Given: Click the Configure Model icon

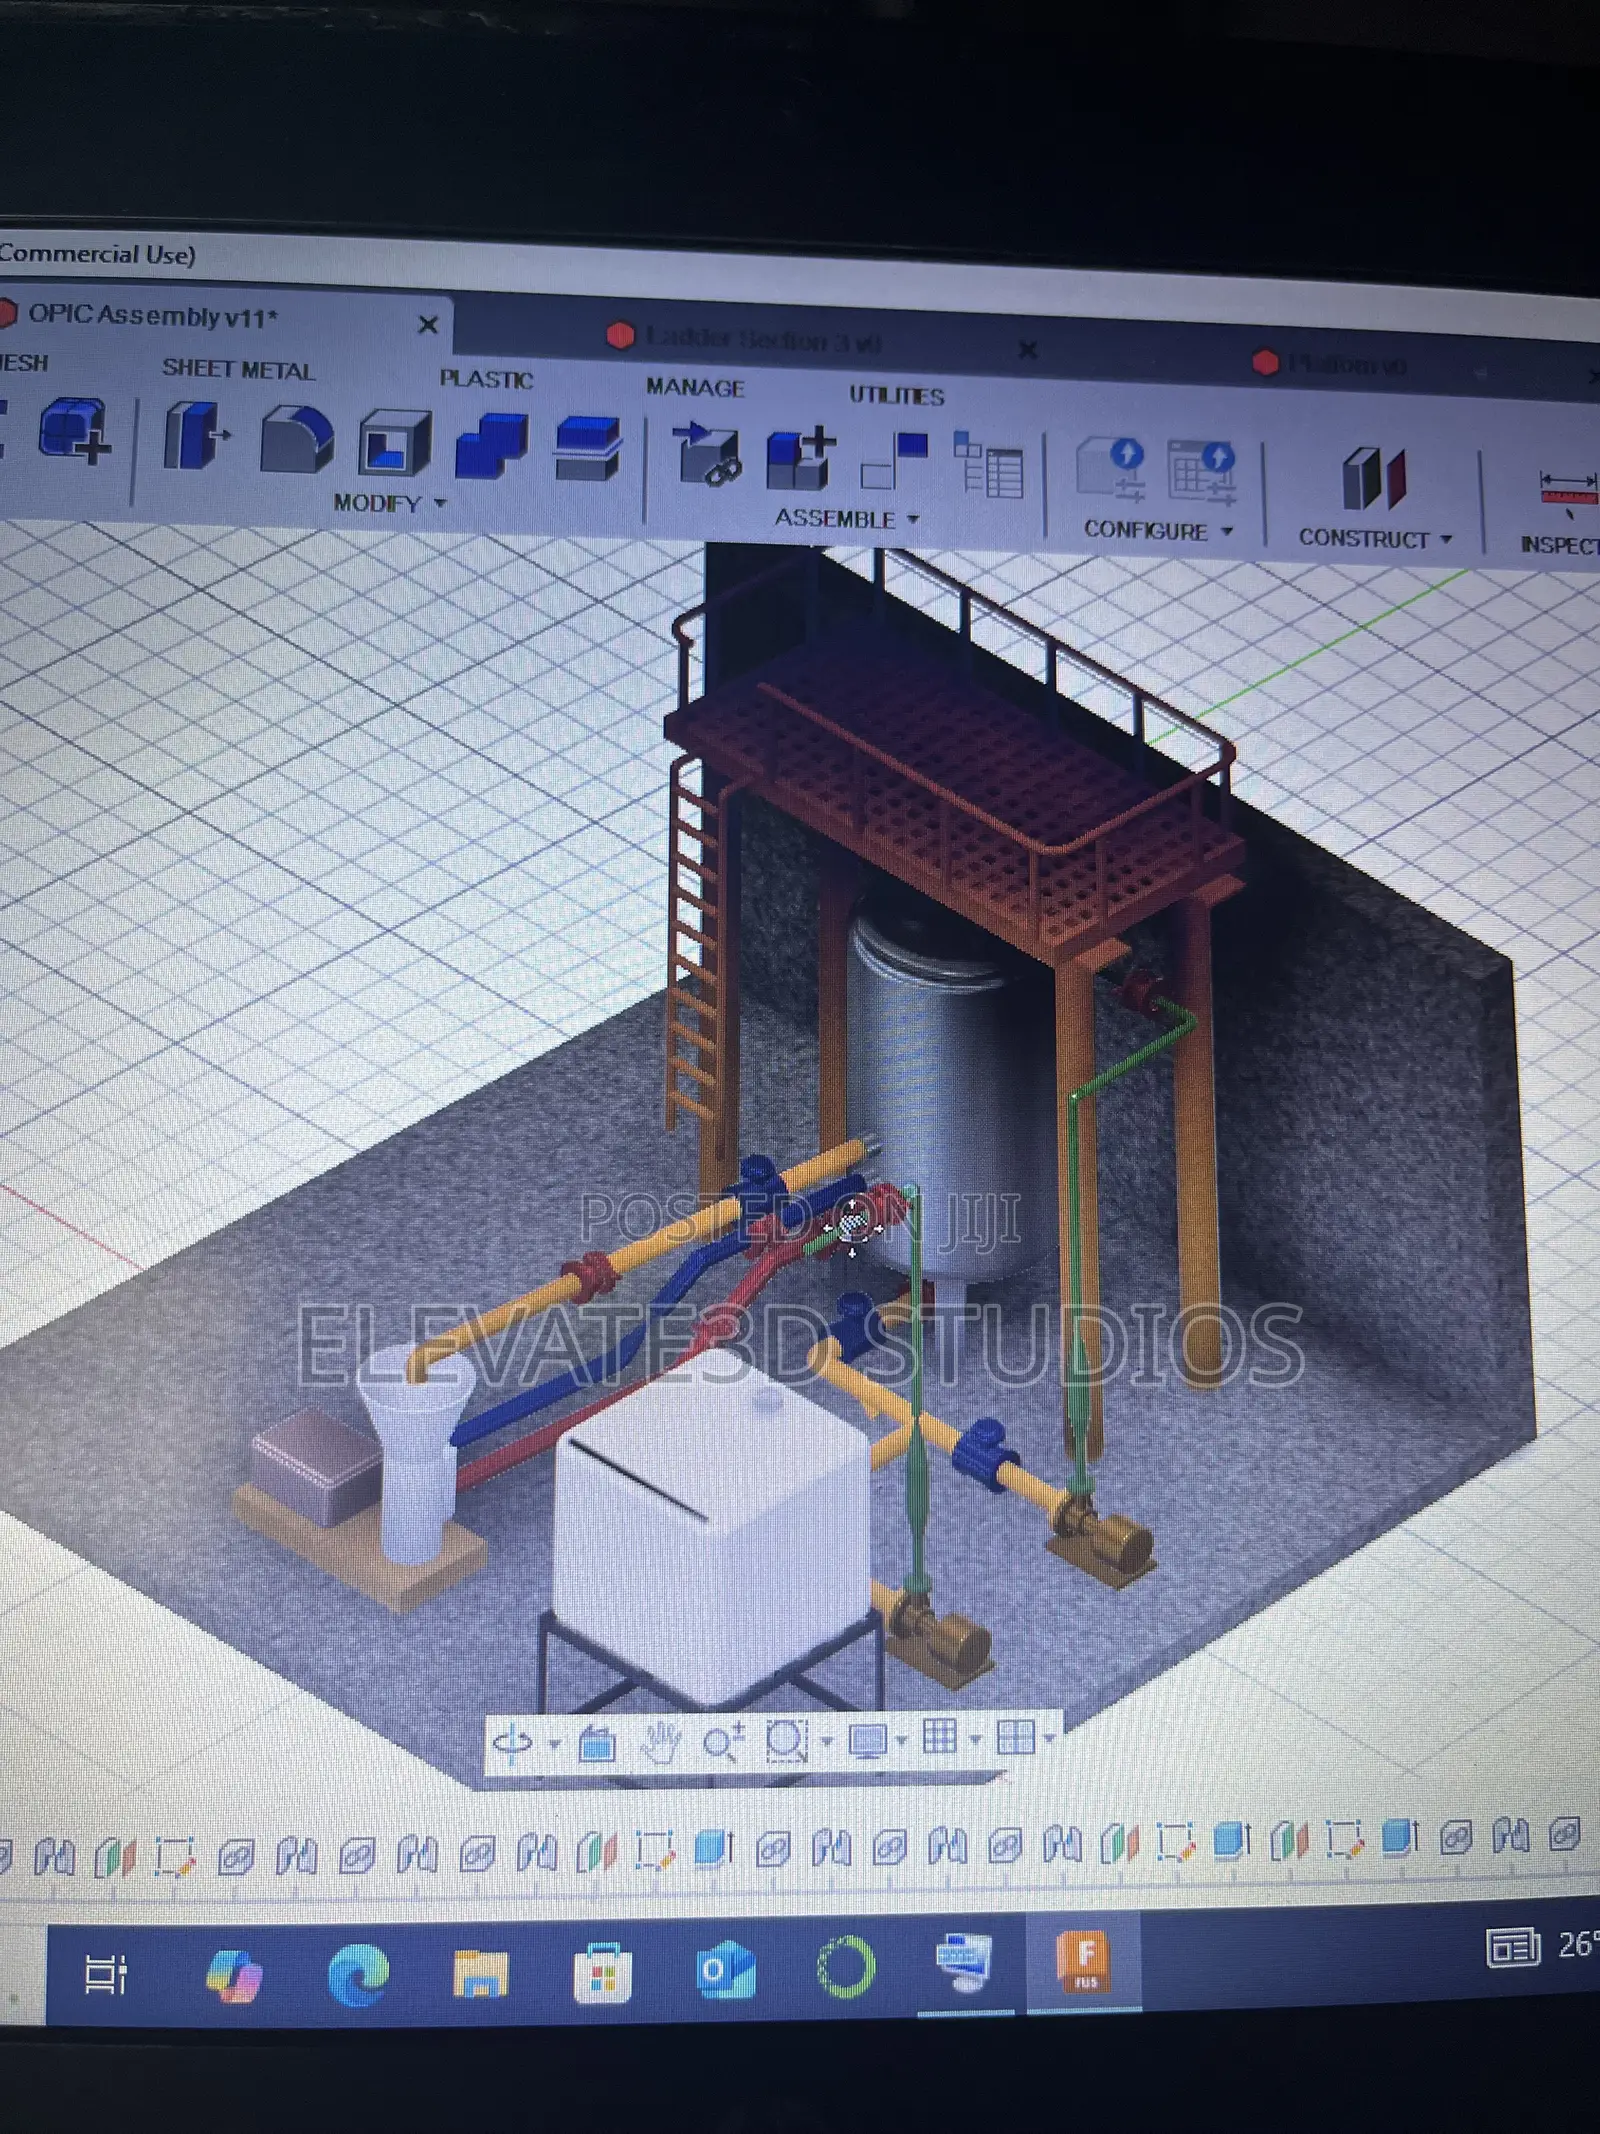Looking at the screenshot, I should (1111, 468).
